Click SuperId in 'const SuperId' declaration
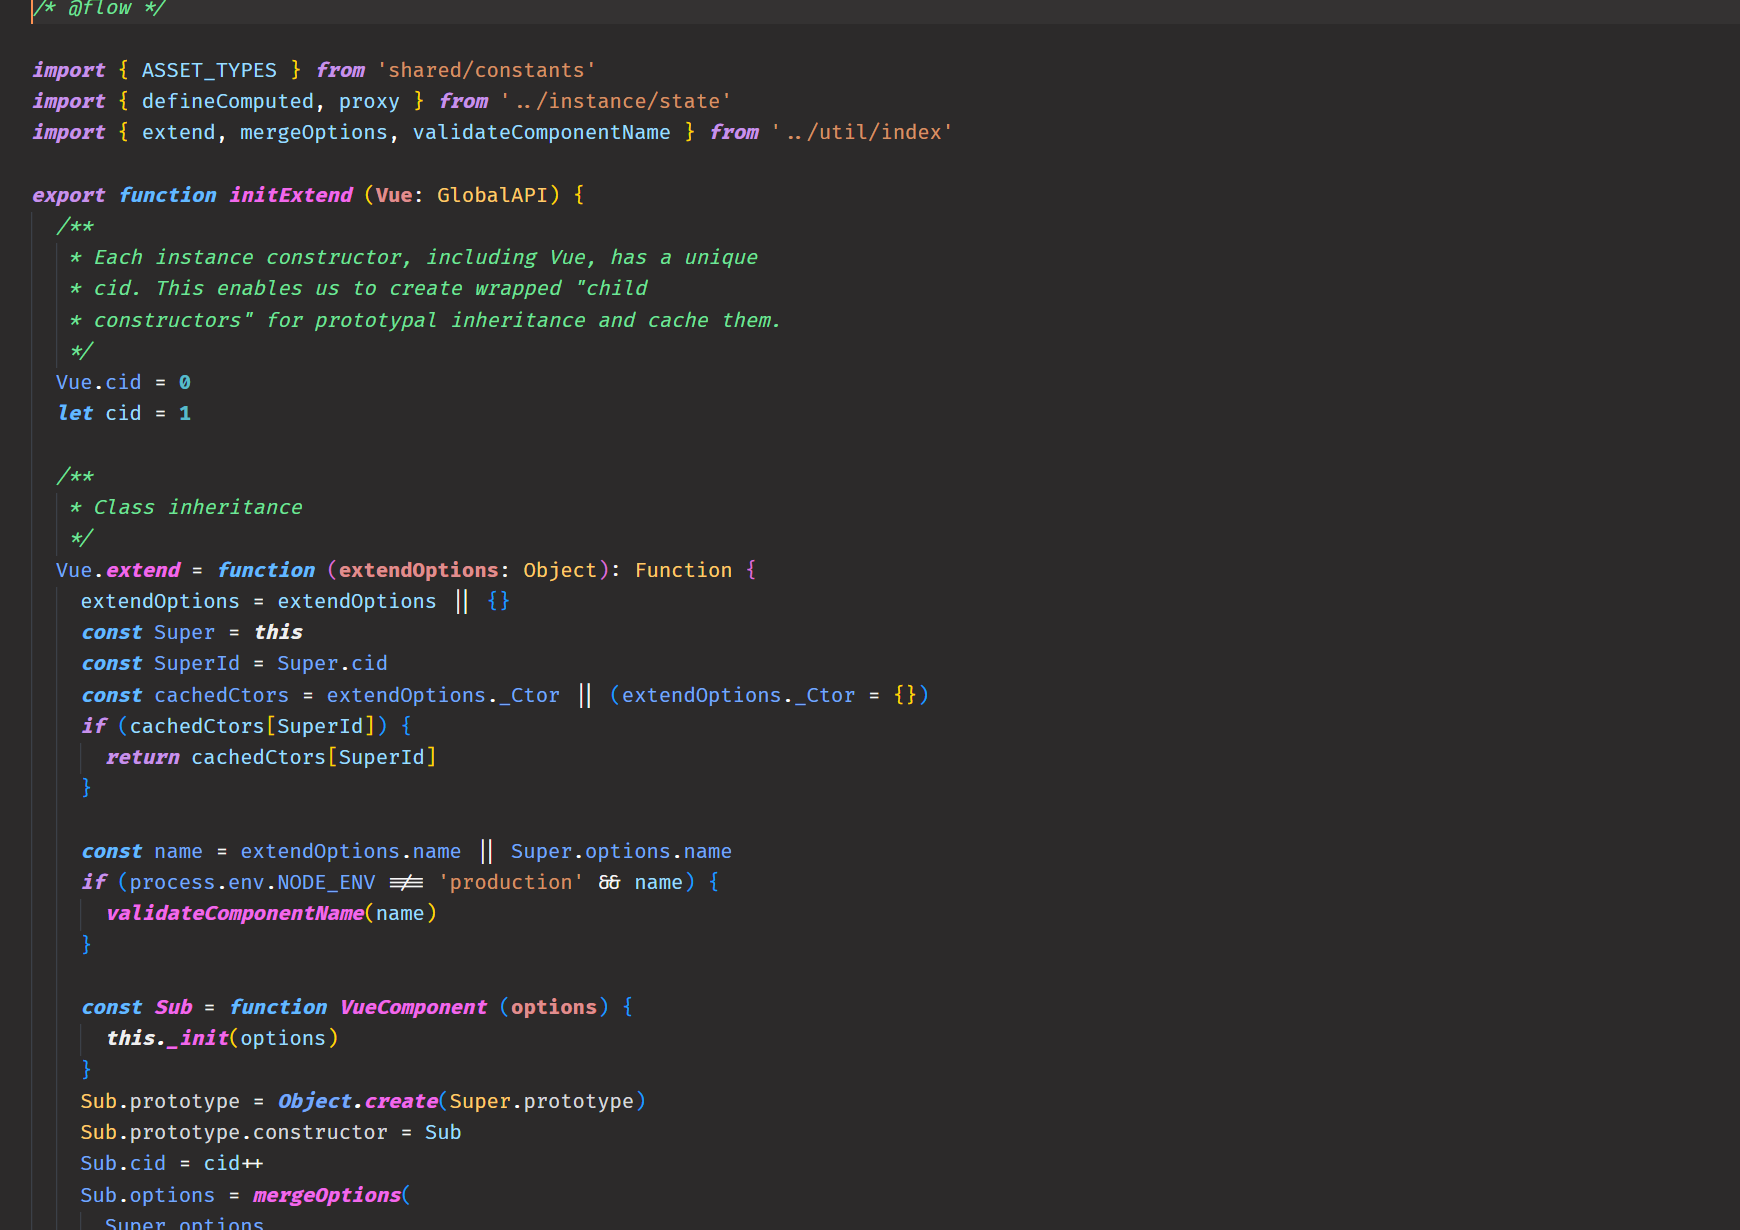 (197, 663)
